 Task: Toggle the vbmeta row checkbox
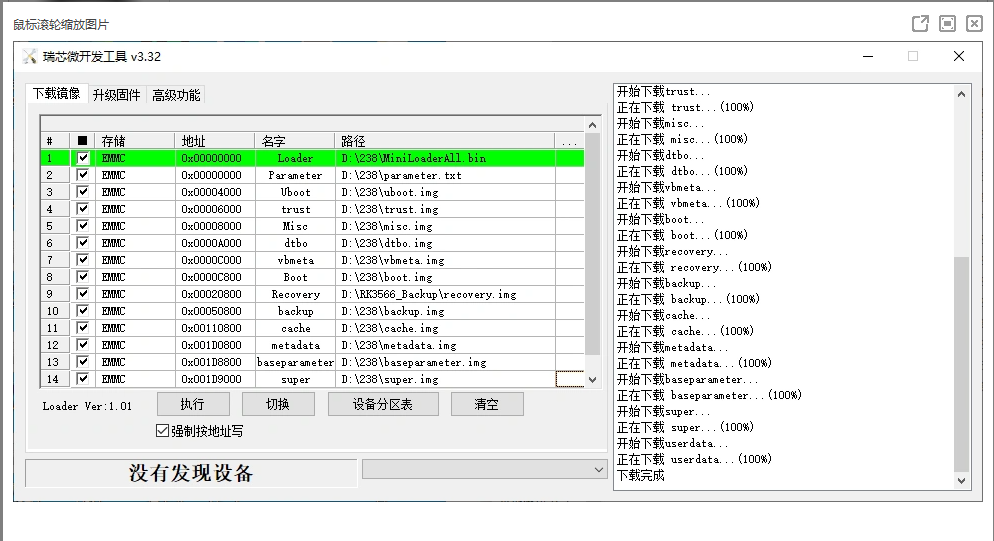83,259
